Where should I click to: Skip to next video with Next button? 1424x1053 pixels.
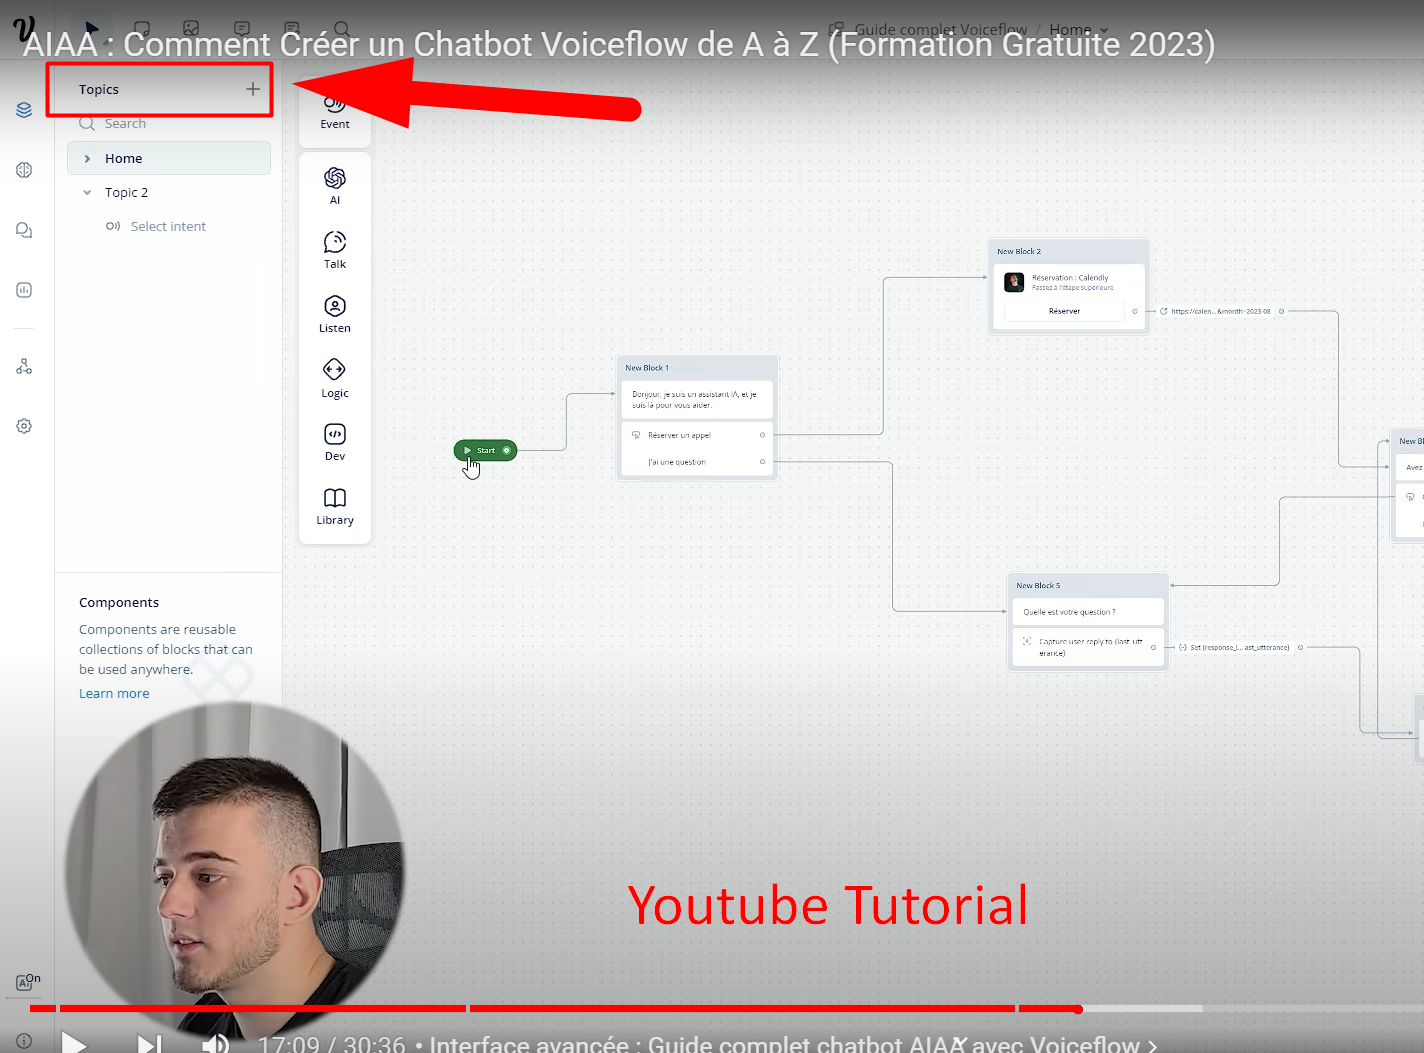click(149, 1044)
